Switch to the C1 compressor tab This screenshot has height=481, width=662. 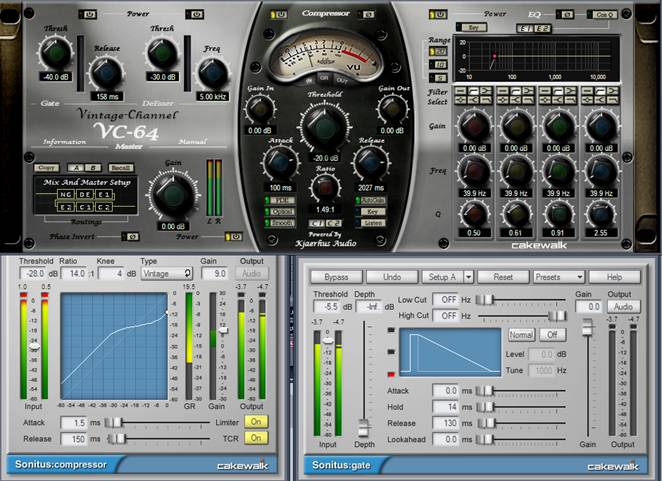click(x=316, y=223)
